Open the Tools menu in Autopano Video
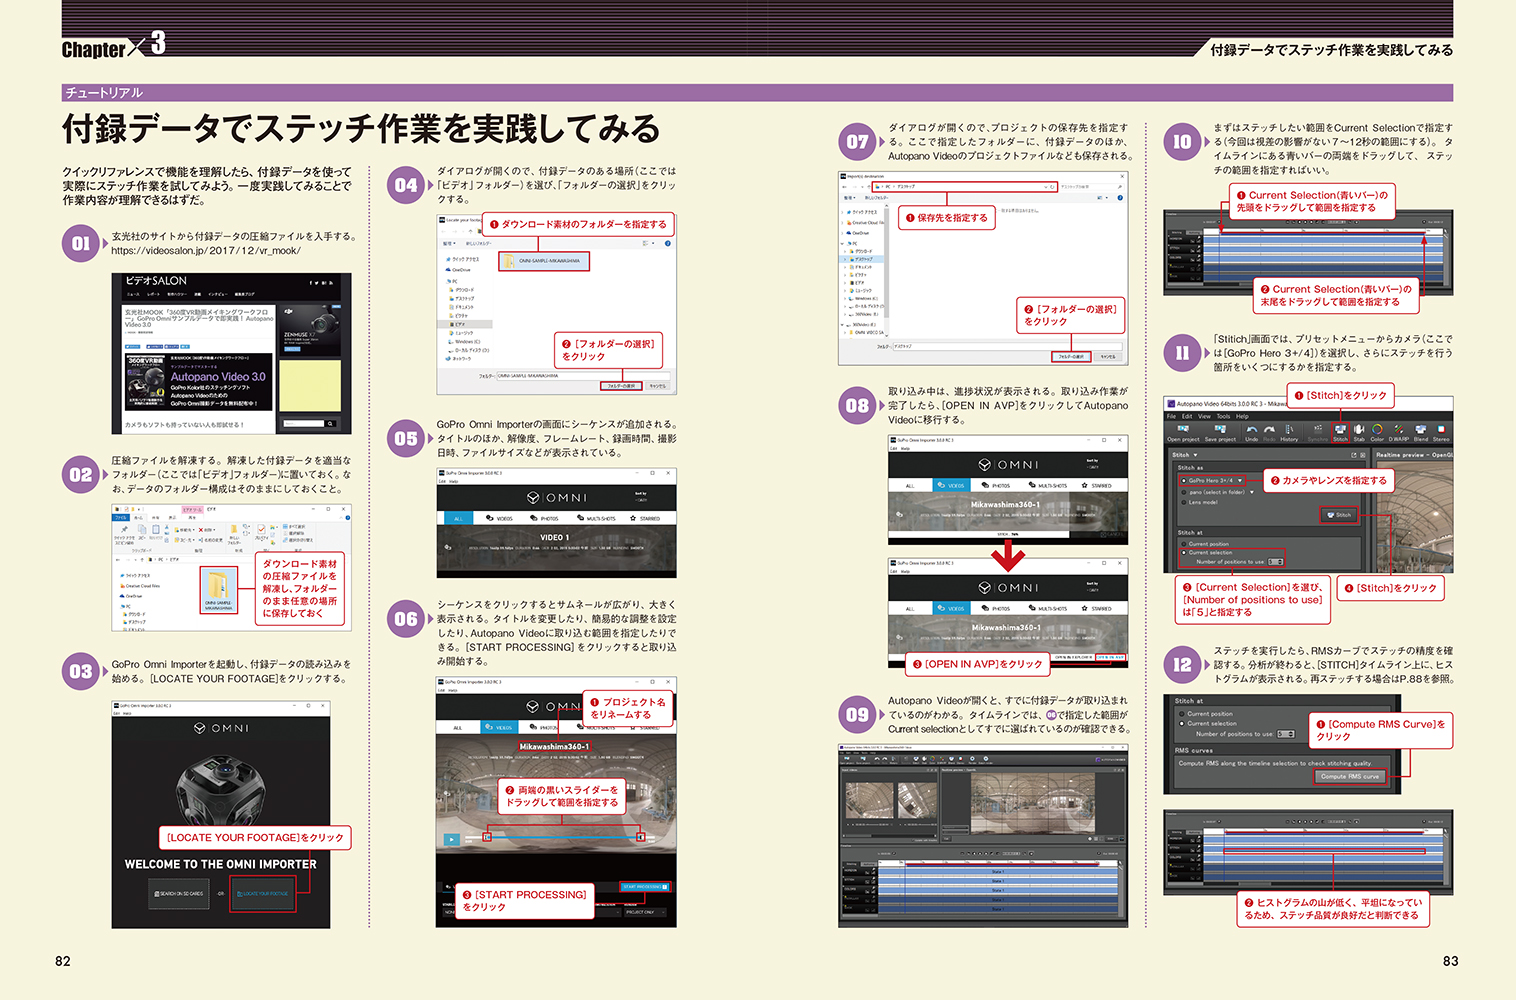Image resolution: width=1516 pixels, height=1000 pixels. 1223,416
